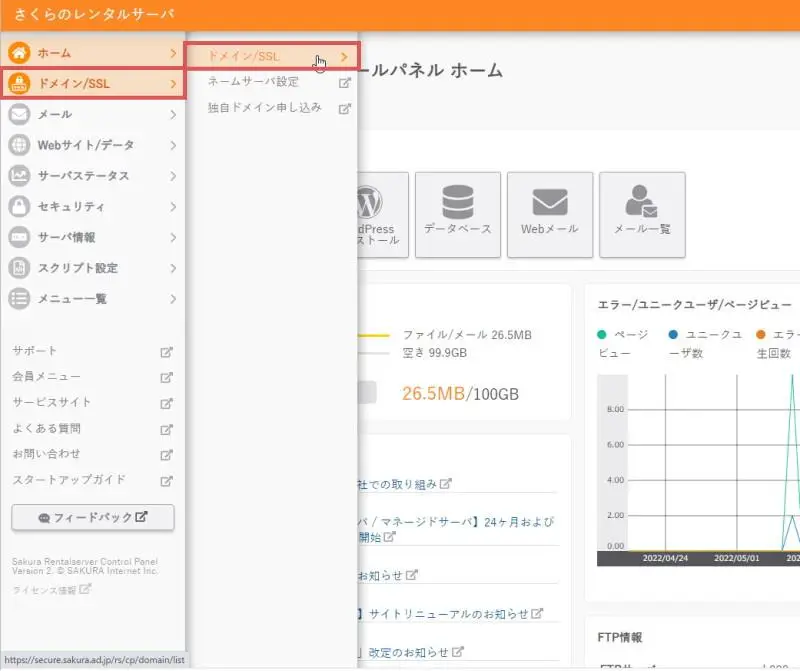The image size is (800, 671).
Task: Expand the メール menu chevron
Action: tap(173, 115)
